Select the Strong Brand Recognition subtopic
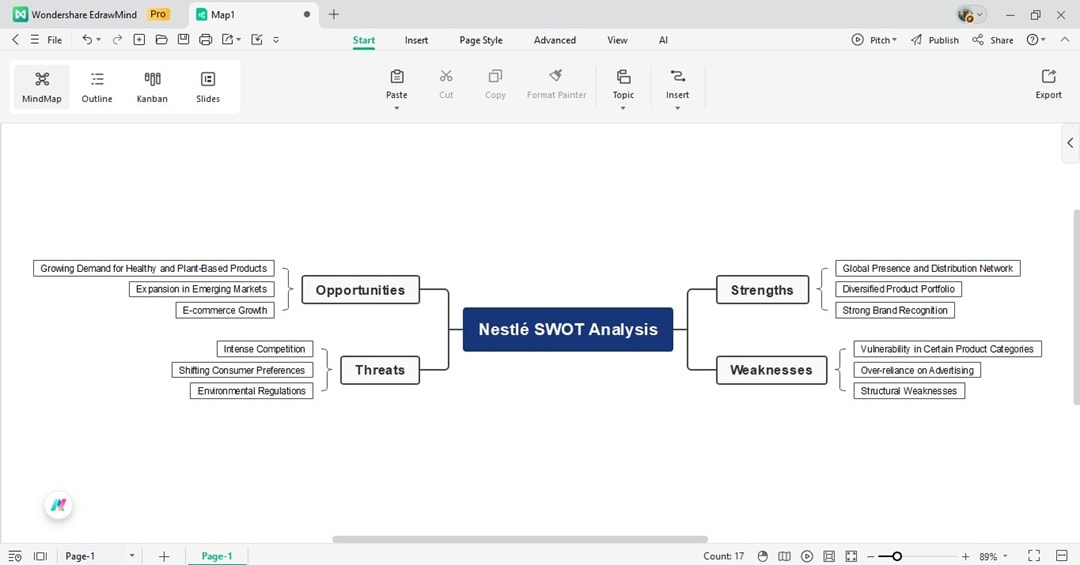The width and height of the screenshot is (1080, 565). (895, 310)
